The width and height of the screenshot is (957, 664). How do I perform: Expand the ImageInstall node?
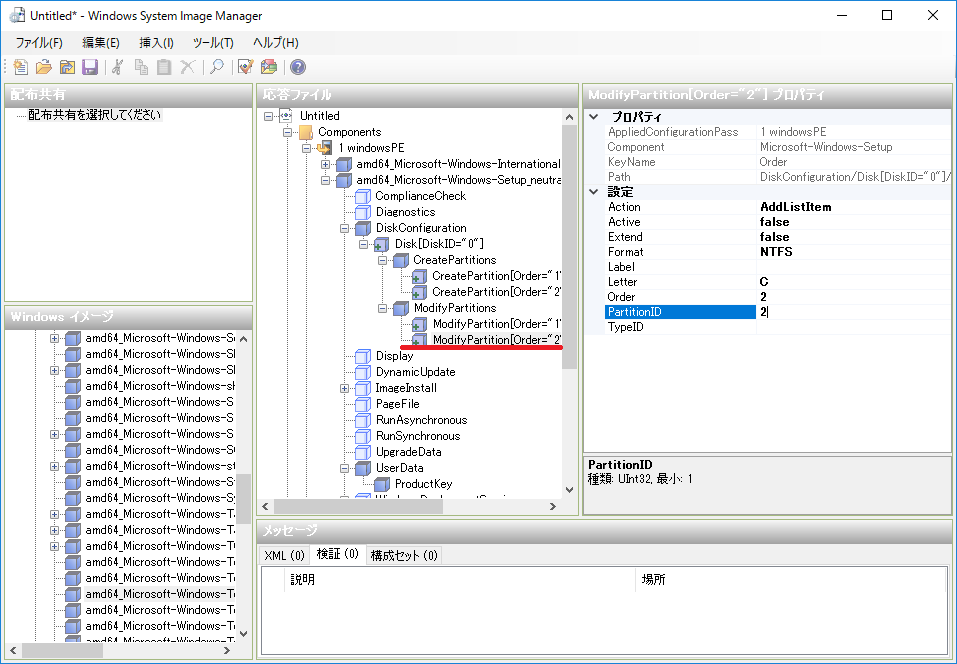pos(344,388)
